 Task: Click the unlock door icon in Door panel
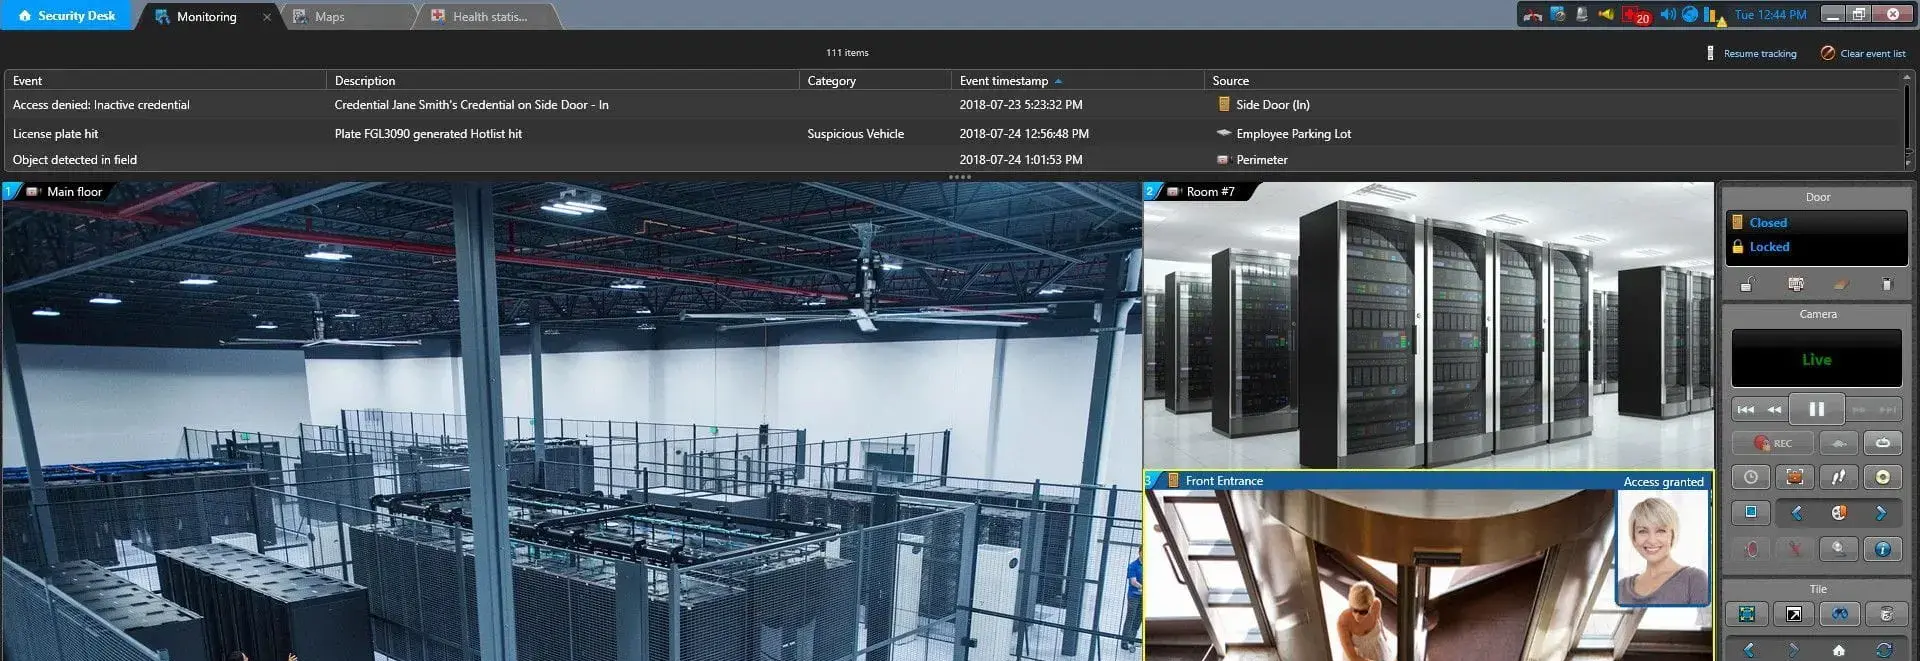click(1747, 285)
